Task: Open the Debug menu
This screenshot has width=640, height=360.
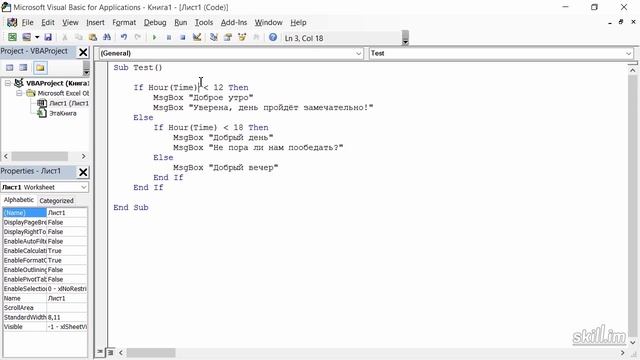Action: coord(155,22)
